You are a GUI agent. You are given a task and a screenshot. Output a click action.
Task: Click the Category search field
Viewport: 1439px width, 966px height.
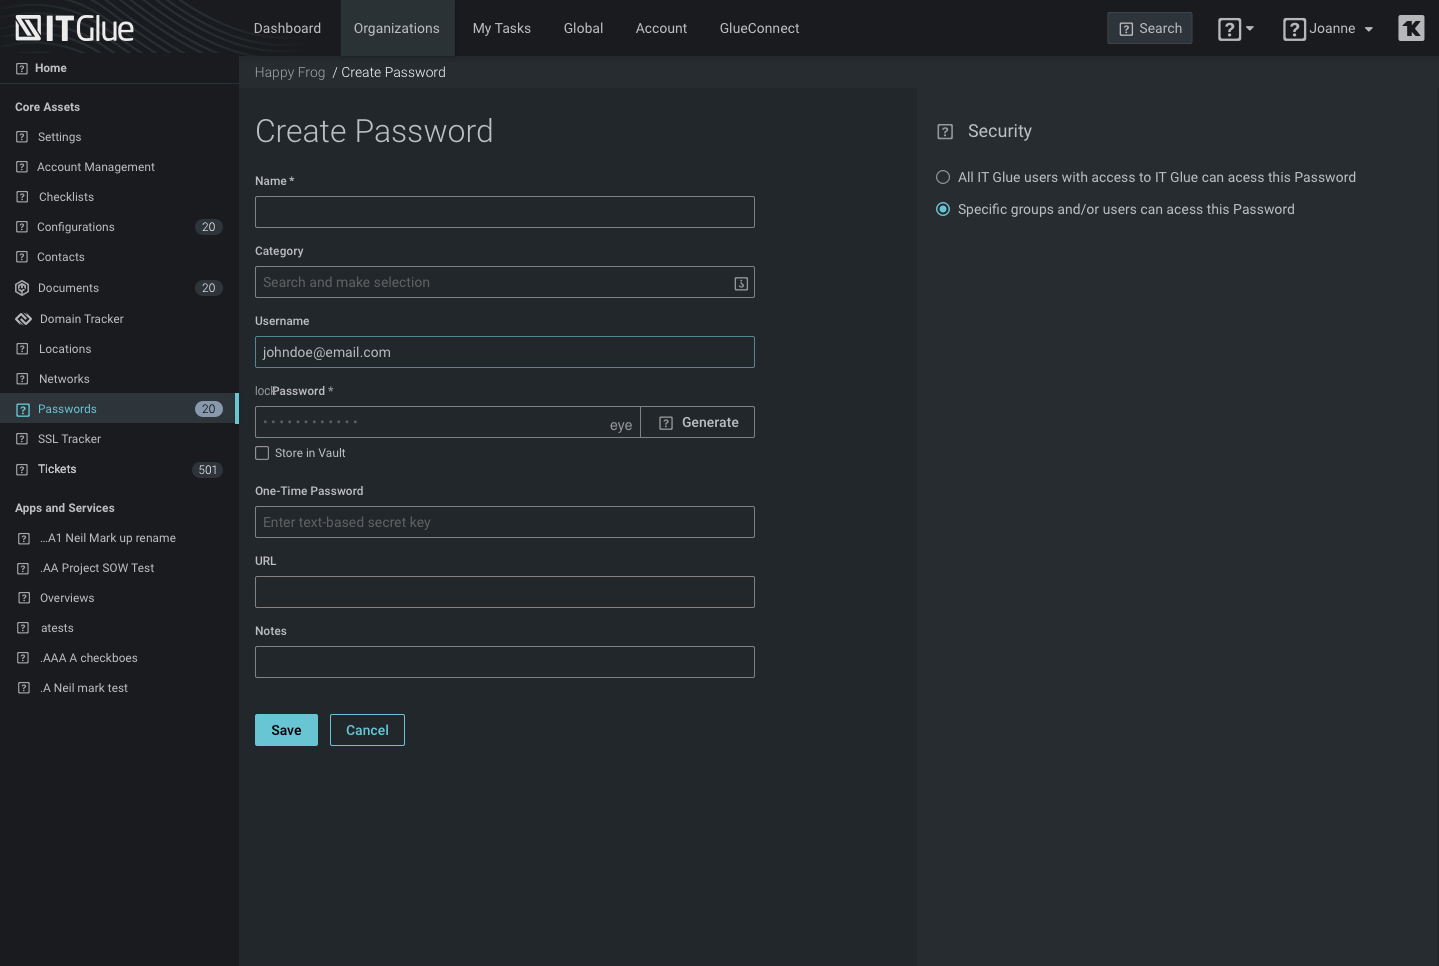505,282
